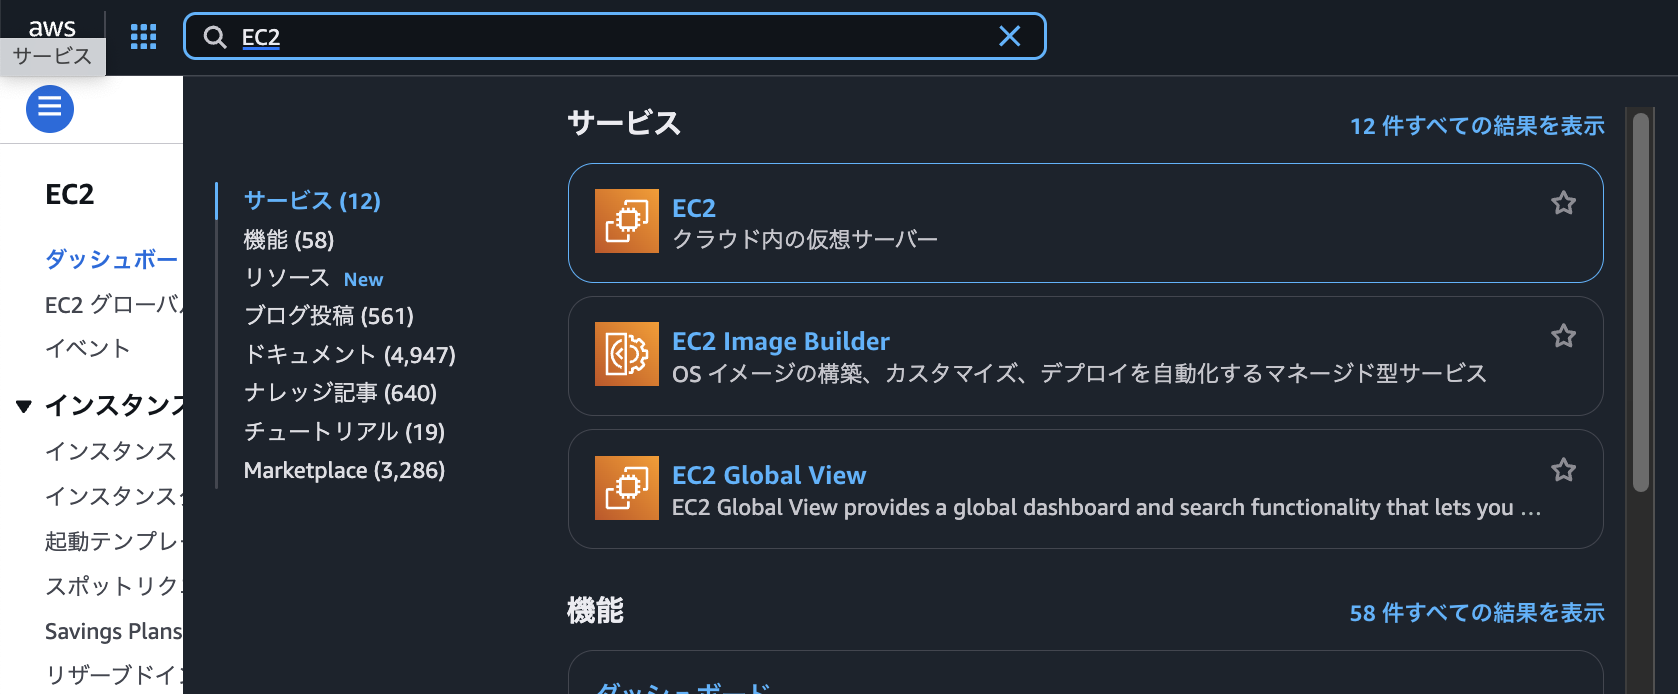Select リソース New result category

click(x=314, y=278)
